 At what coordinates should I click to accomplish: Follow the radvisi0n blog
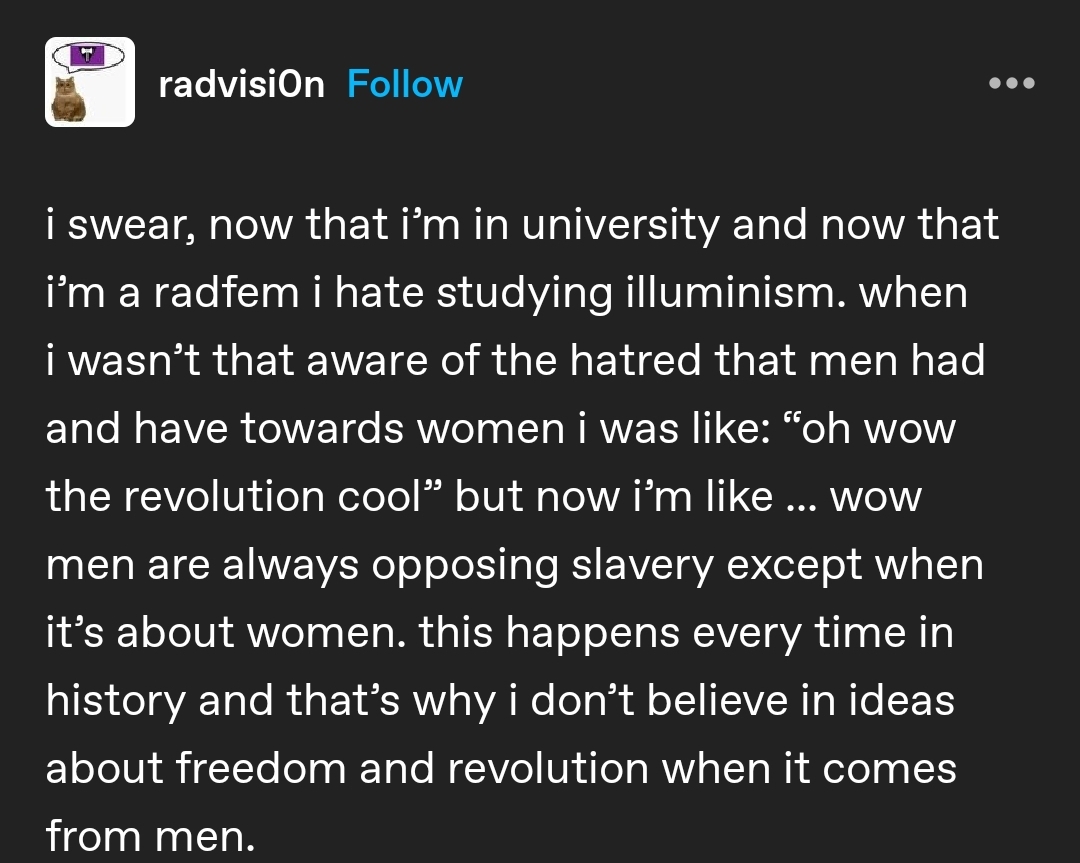click(404, 85)
